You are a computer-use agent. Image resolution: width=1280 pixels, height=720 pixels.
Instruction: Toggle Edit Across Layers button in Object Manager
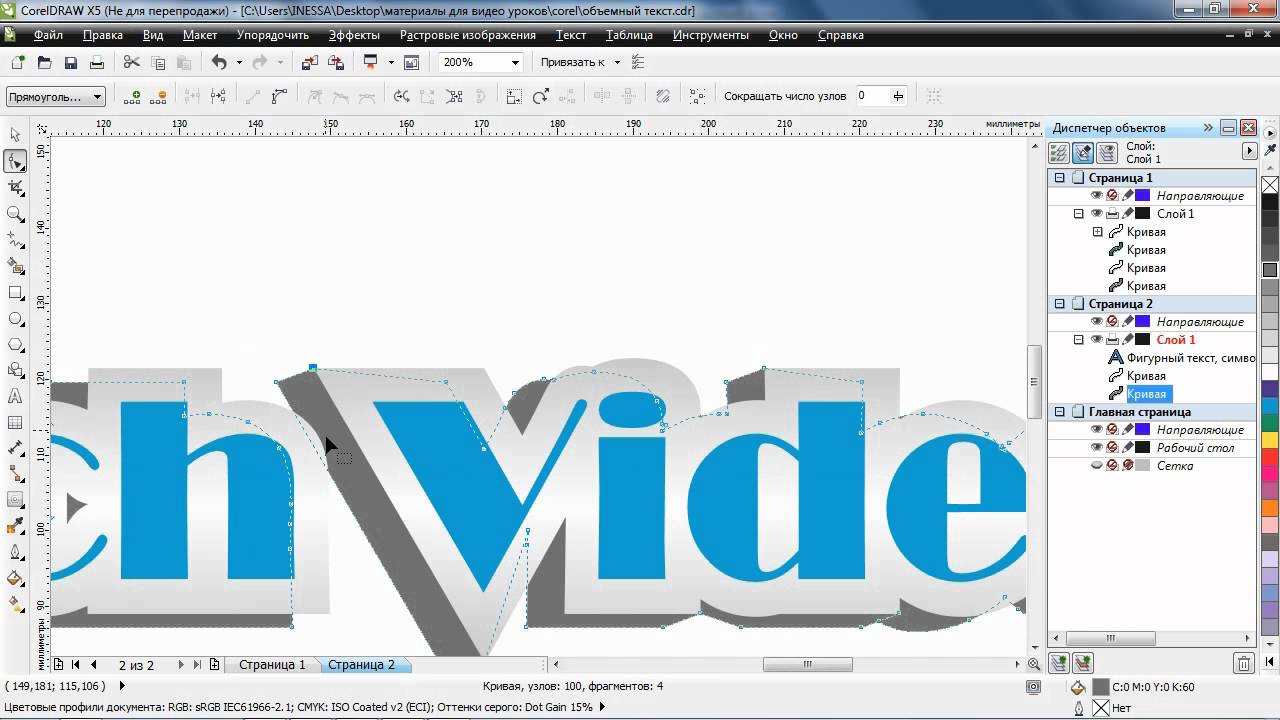point(1082,153)
